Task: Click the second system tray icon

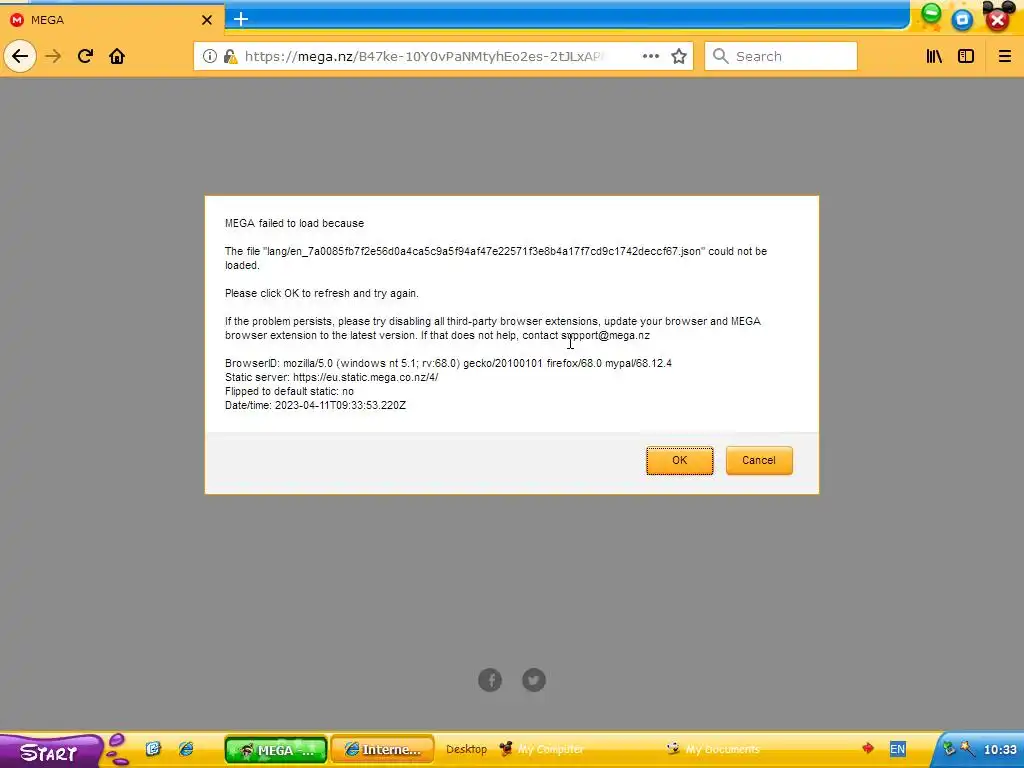Action: [967, 749]
